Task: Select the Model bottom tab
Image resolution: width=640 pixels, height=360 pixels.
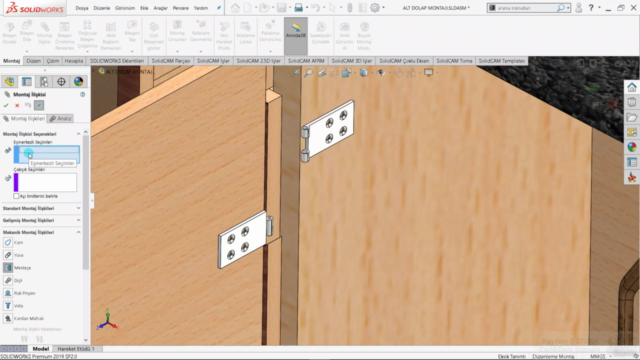Action: tap(40, 349)
